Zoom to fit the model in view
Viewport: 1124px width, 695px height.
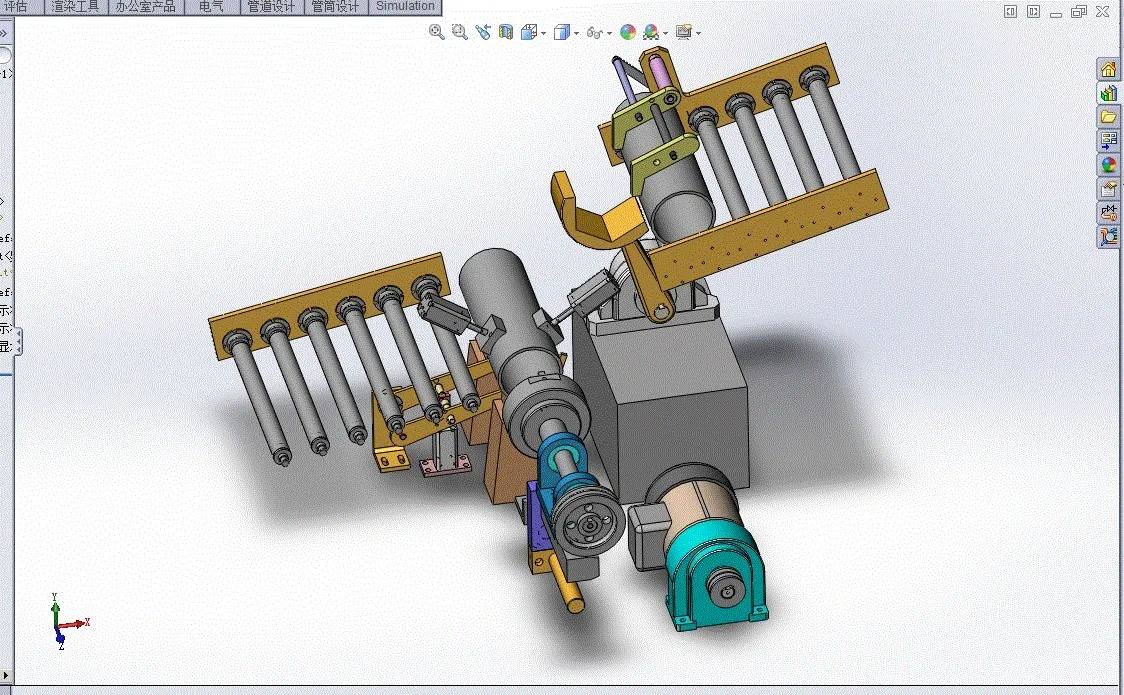tap(436, 32)
